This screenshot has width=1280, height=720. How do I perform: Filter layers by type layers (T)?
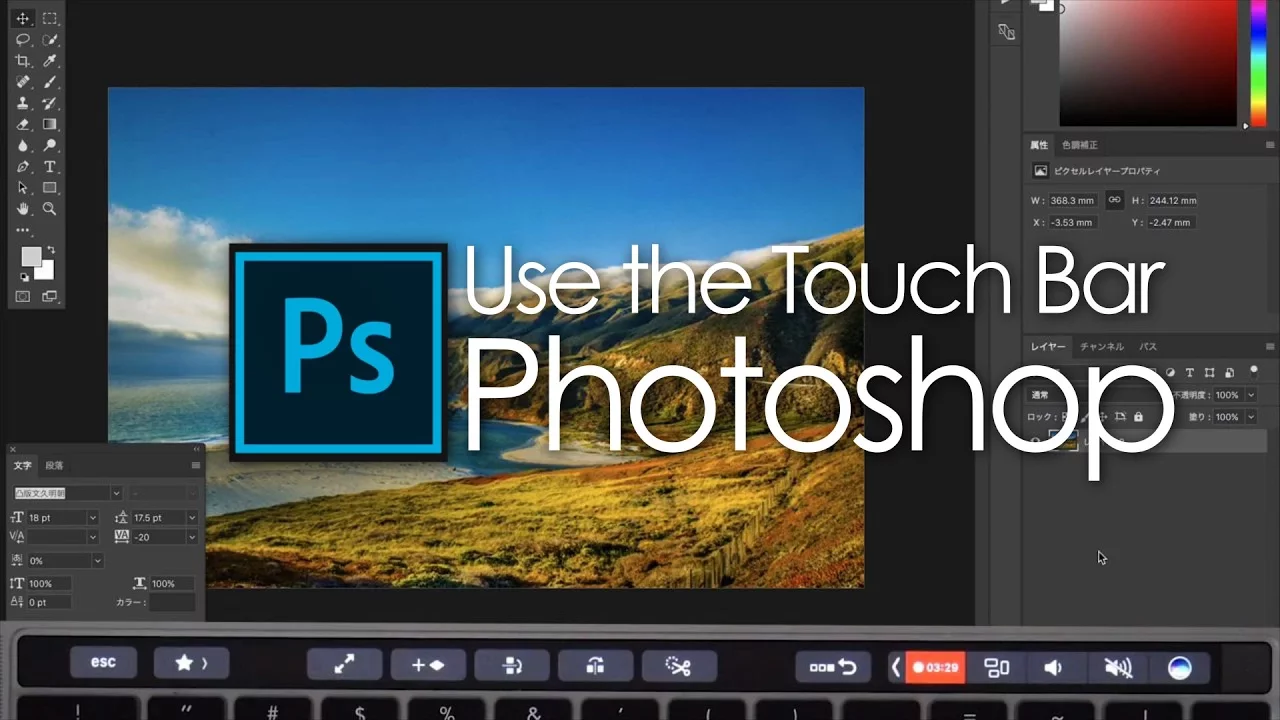click(x=1190, y=372)
